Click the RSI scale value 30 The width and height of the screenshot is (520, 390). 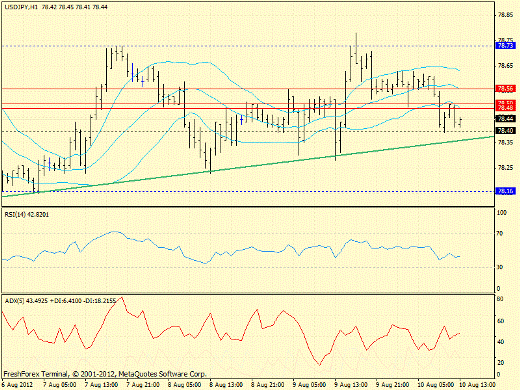coord(500,267)
